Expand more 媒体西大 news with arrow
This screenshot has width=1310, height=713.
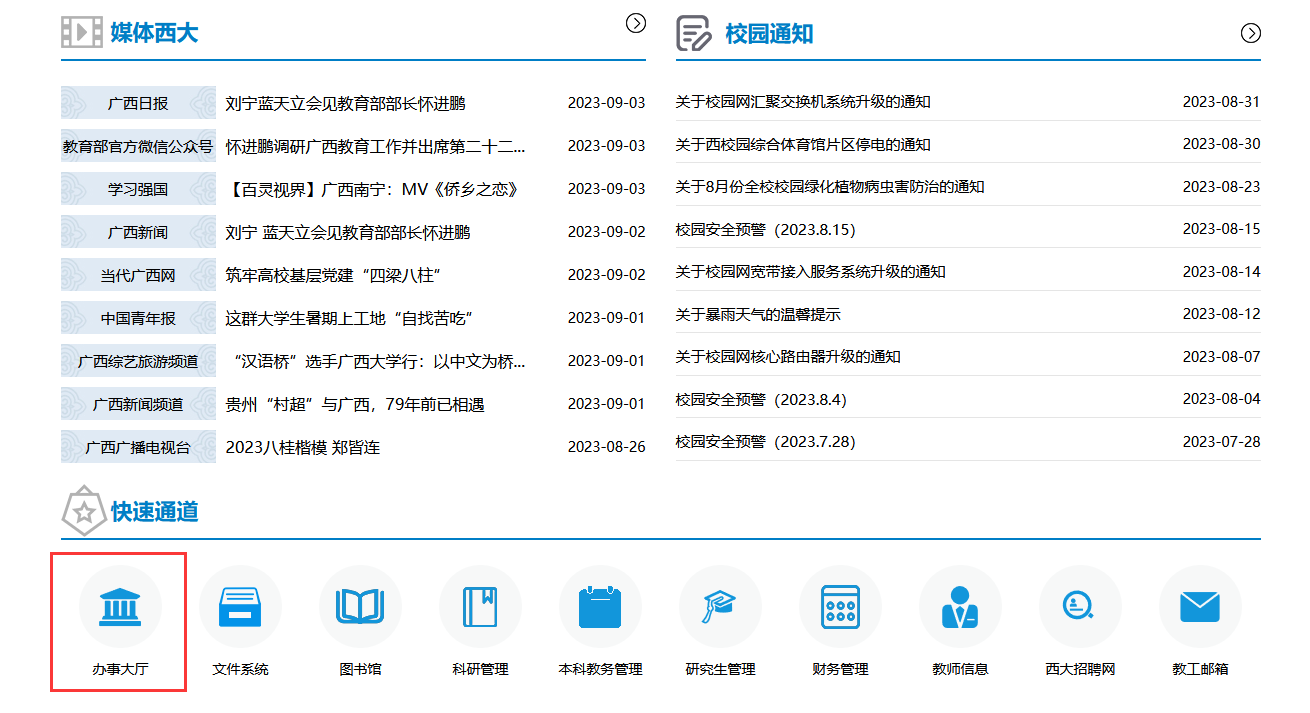[x=636, y=23]
